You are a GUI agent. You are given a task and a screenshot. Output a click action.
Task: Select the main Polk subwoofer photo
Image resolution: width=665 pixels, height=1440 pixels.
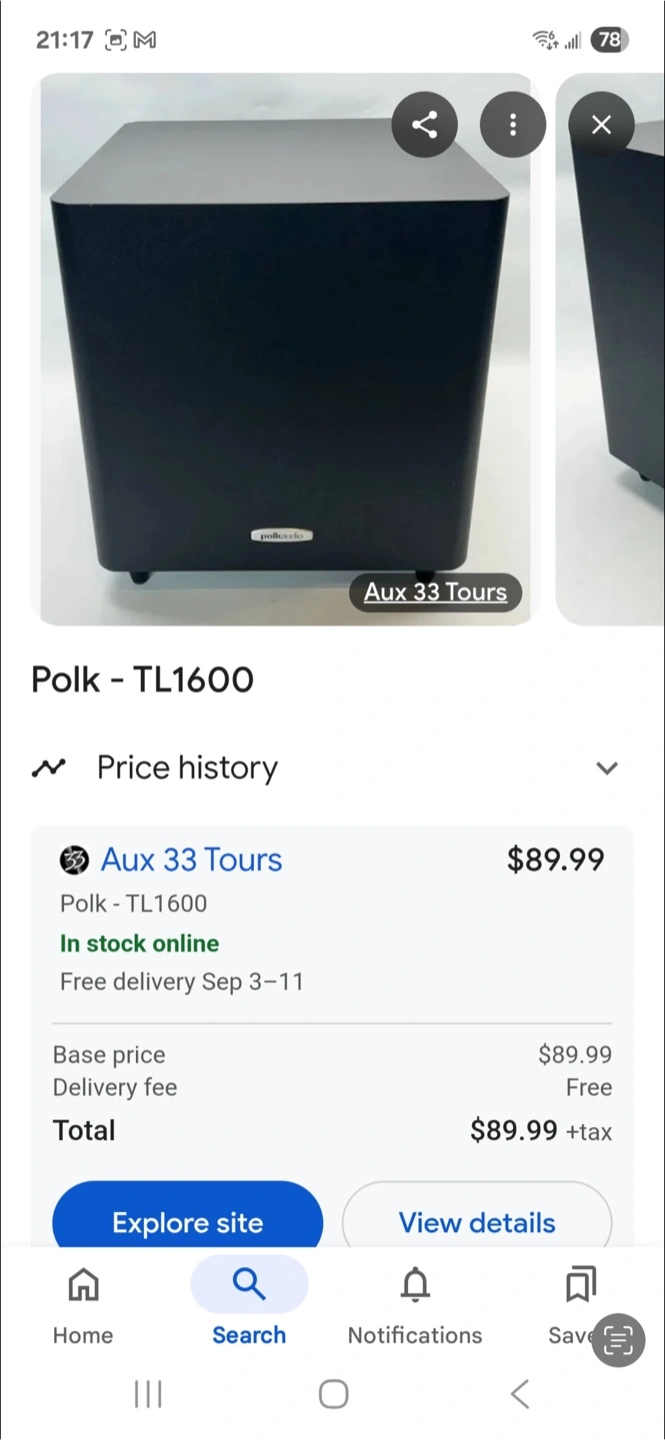tap(286, 349)
